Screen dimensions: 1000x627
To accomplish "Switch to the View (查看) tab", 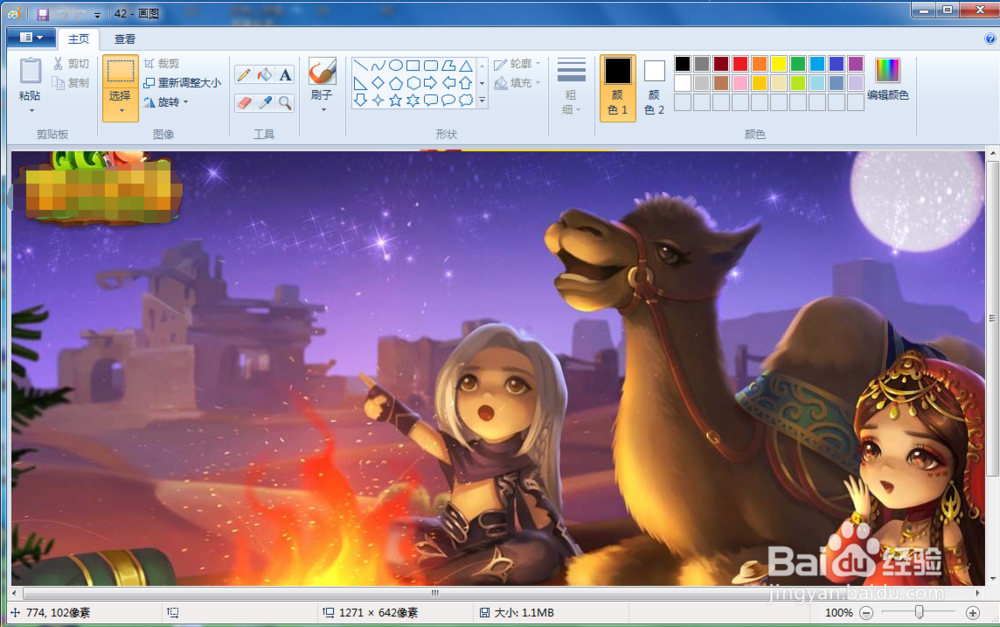I will [125, 39].
